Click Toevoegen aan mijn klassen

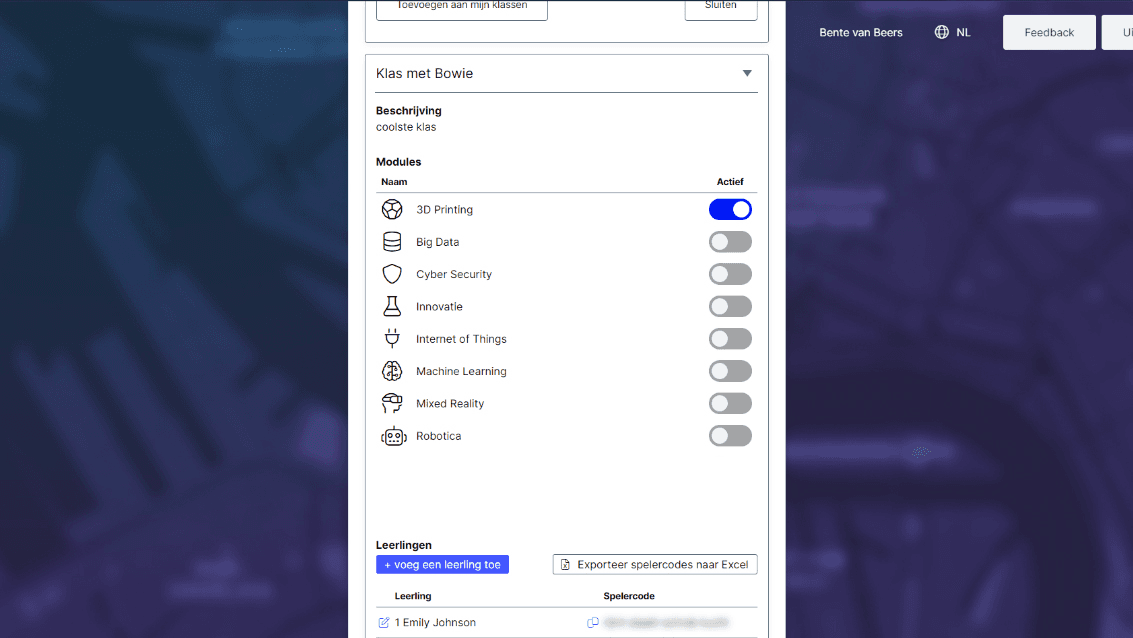(461, 6)
